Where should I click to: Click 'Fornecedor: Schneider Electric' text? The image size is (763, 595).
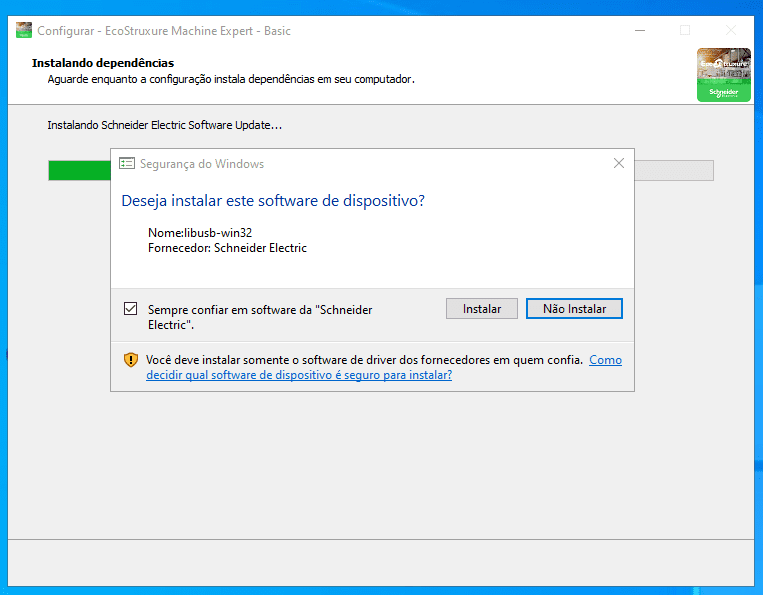click(227, 248)
